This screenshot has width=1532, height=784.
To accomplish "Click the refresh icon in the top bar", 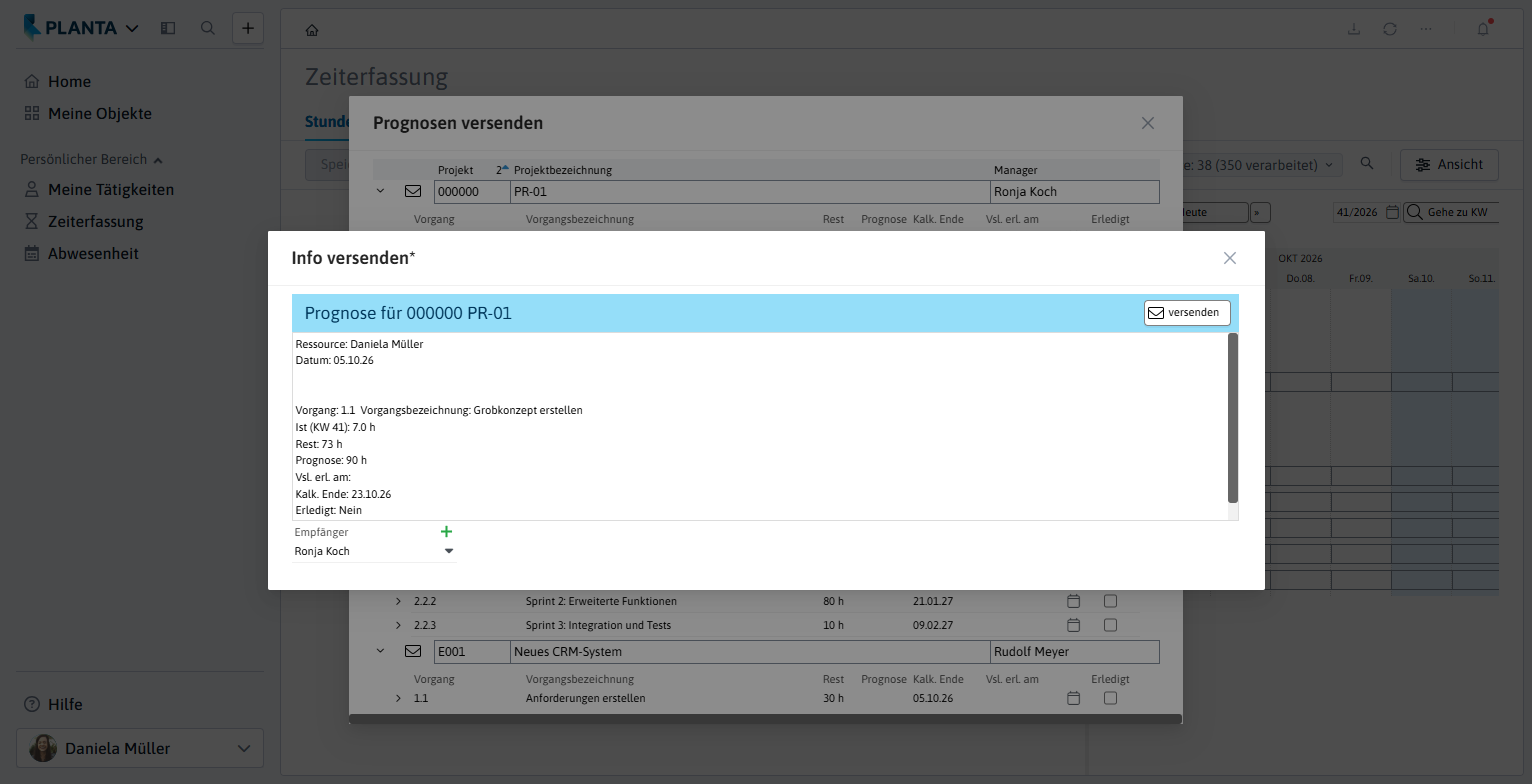I will coord(1390,29).
